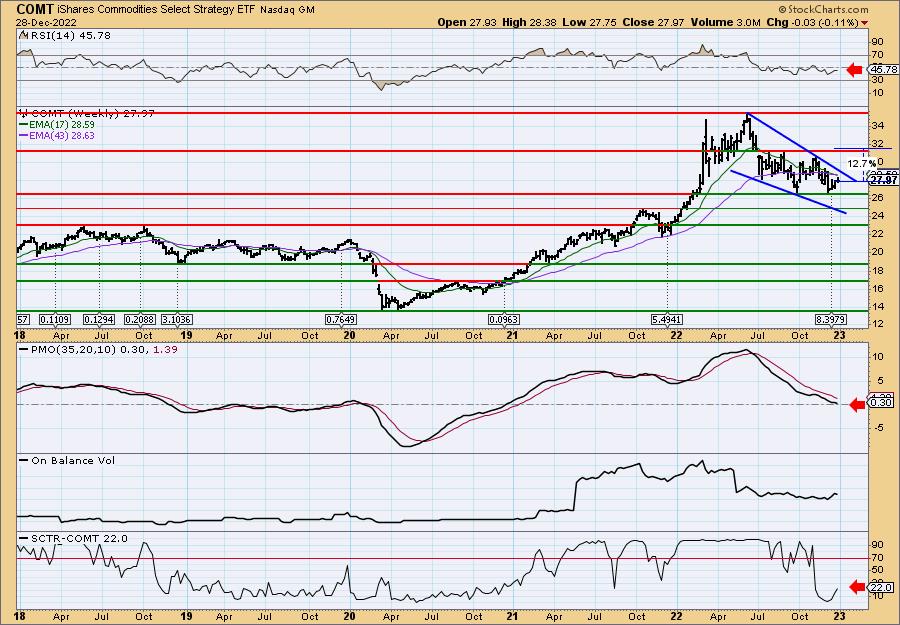The width and height of the screenshot is (900, 625).
Task: Click the 22.0 SCTR value tag on the axis
Action: pos(881,587)
